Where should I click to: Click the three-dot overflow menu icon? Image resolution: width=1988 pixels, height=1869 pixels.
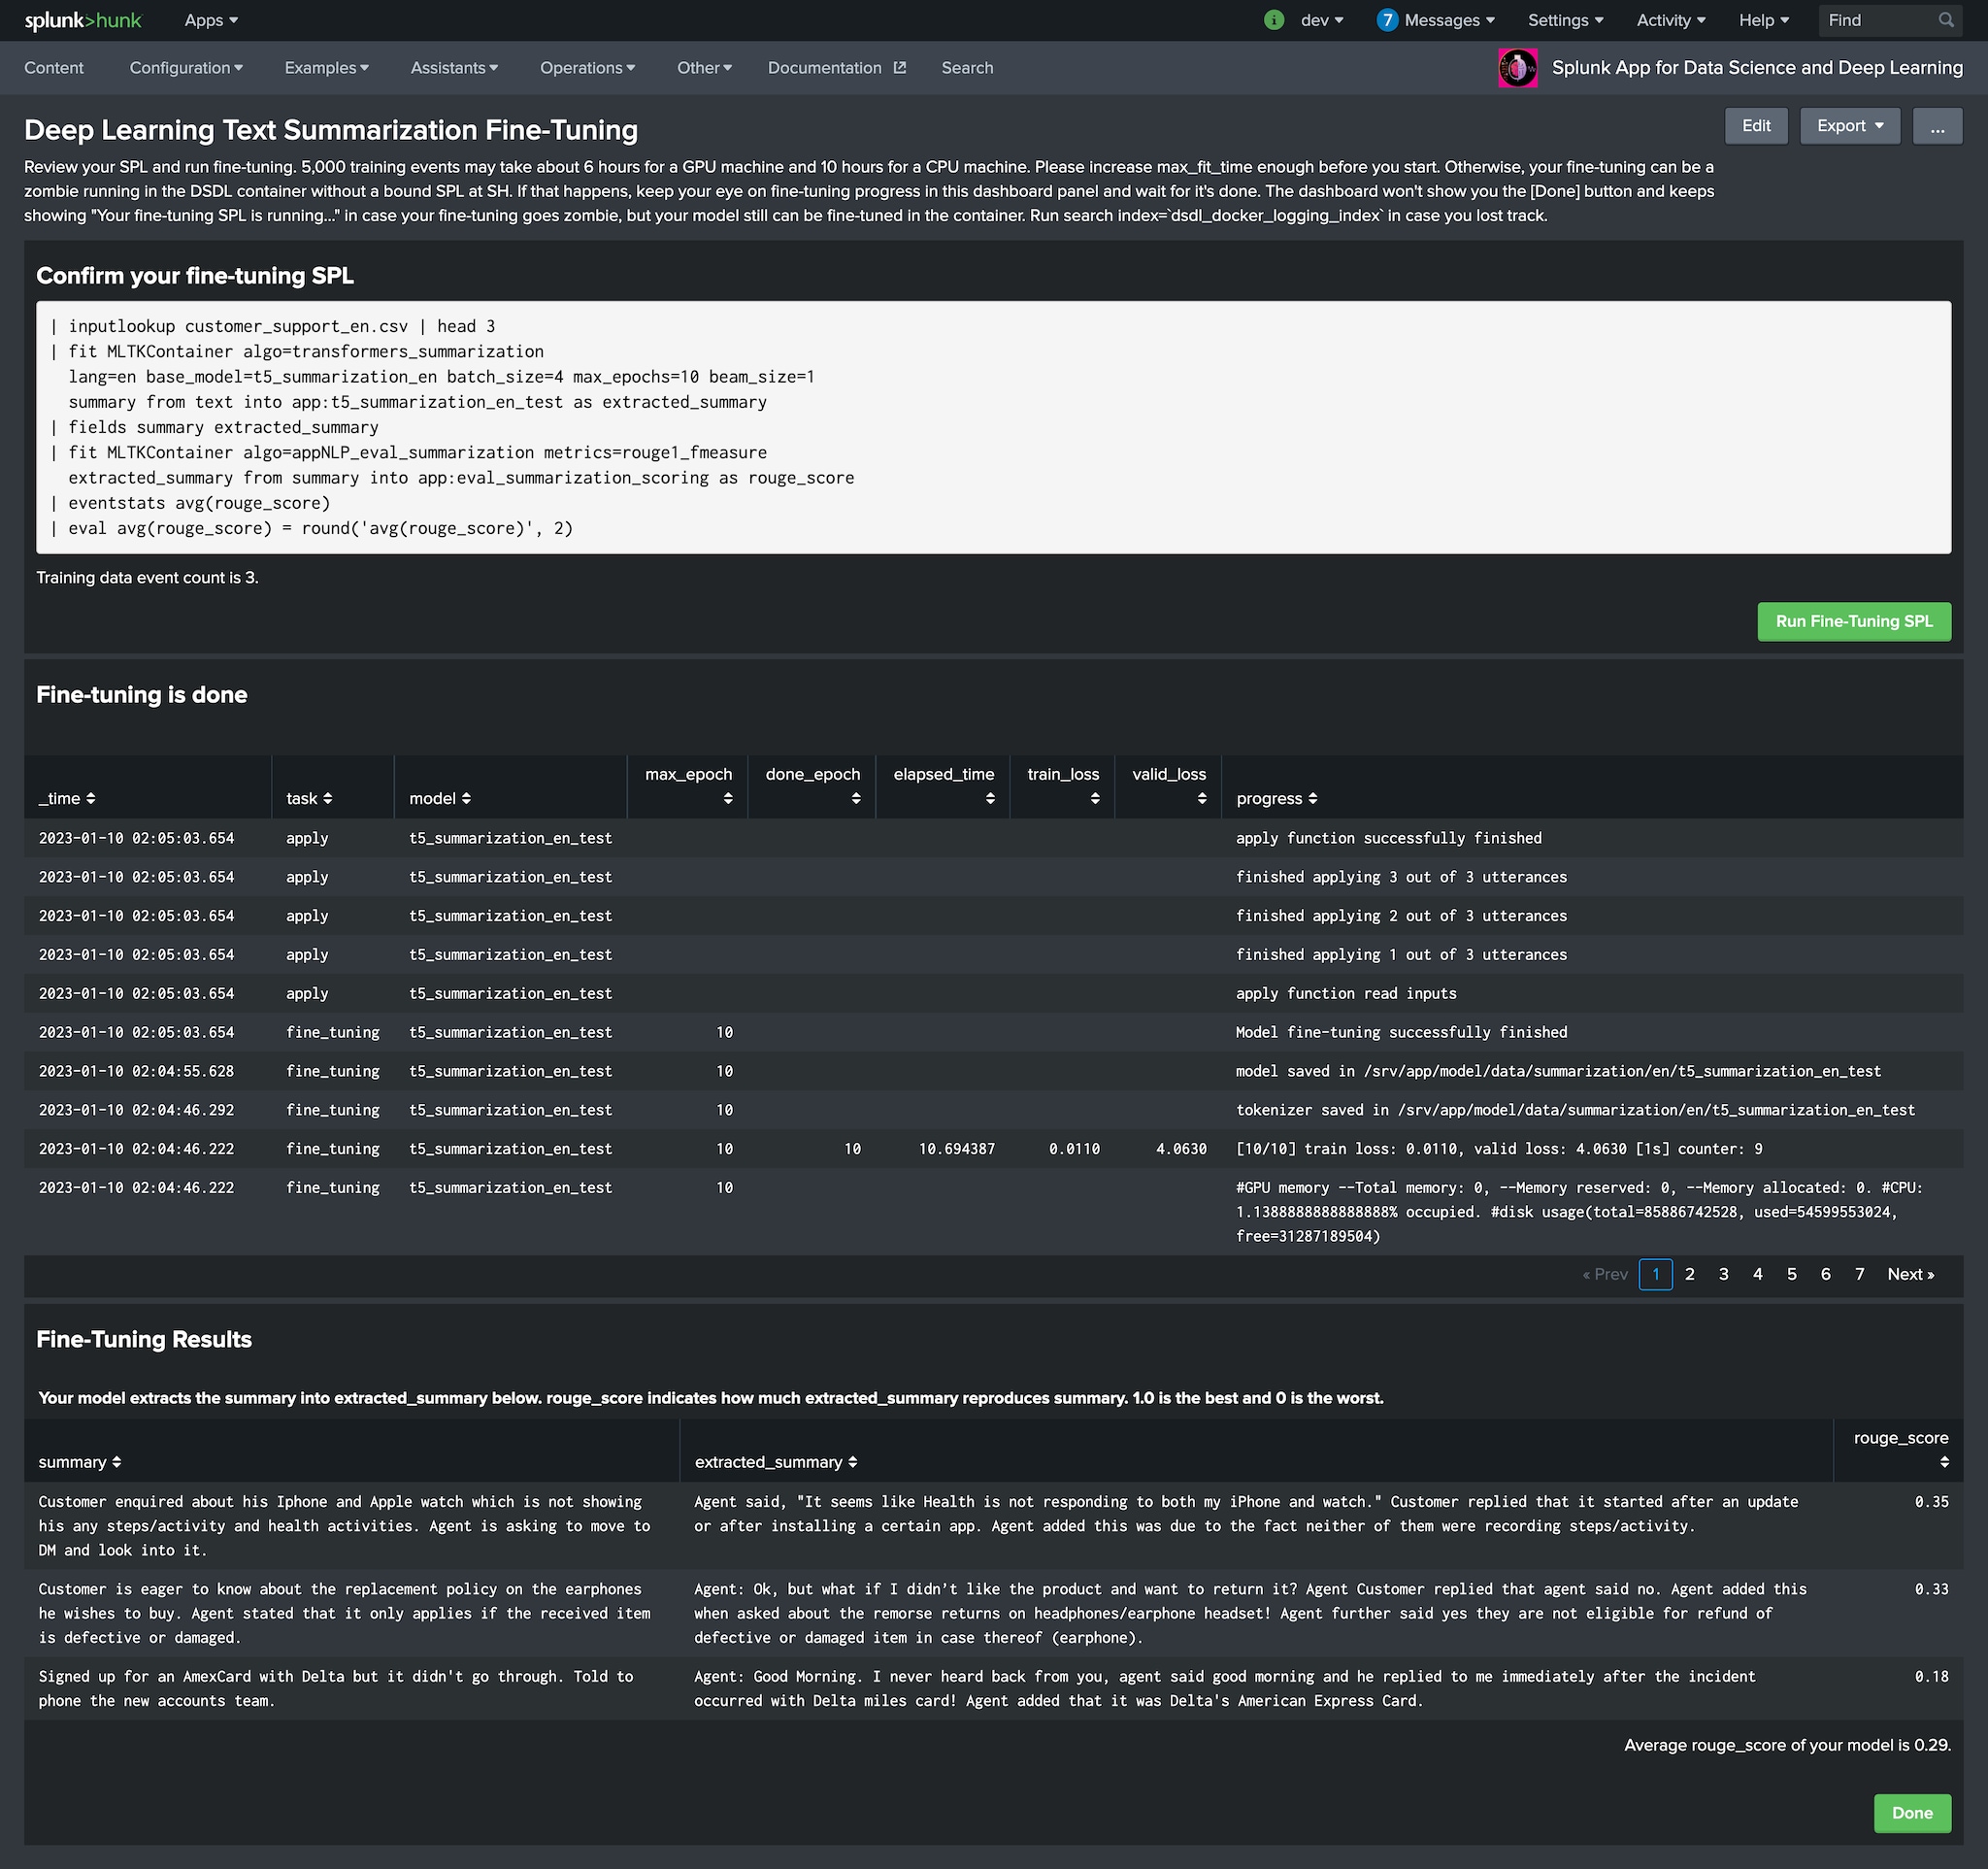point(1936,124)
